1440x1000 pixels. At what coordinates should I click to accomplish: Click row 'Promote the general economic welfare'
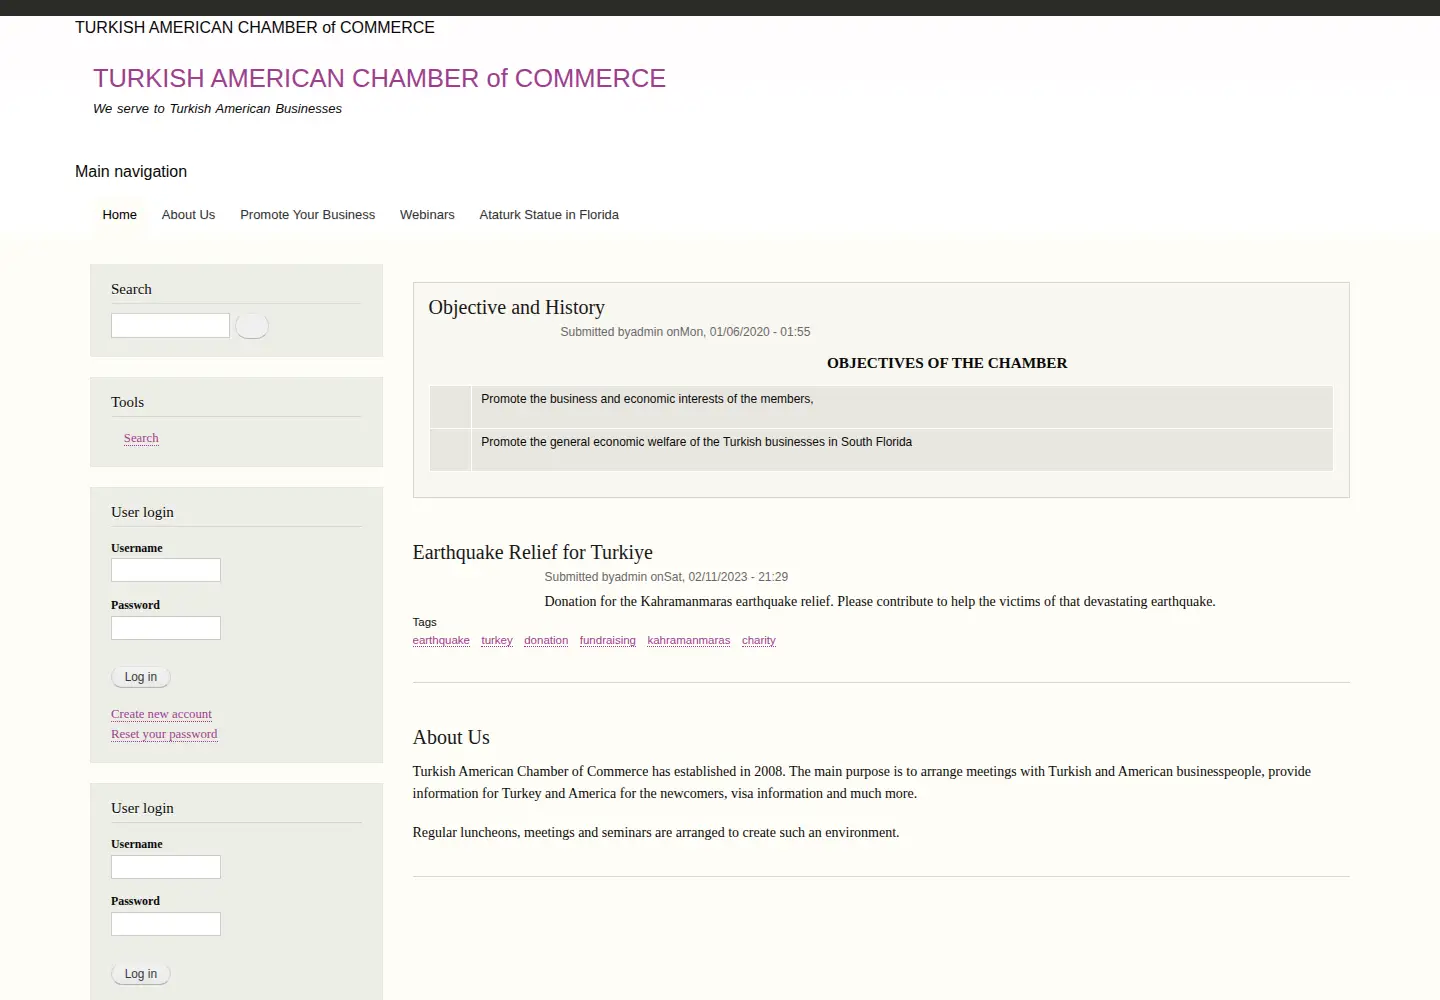pos(881,450)
